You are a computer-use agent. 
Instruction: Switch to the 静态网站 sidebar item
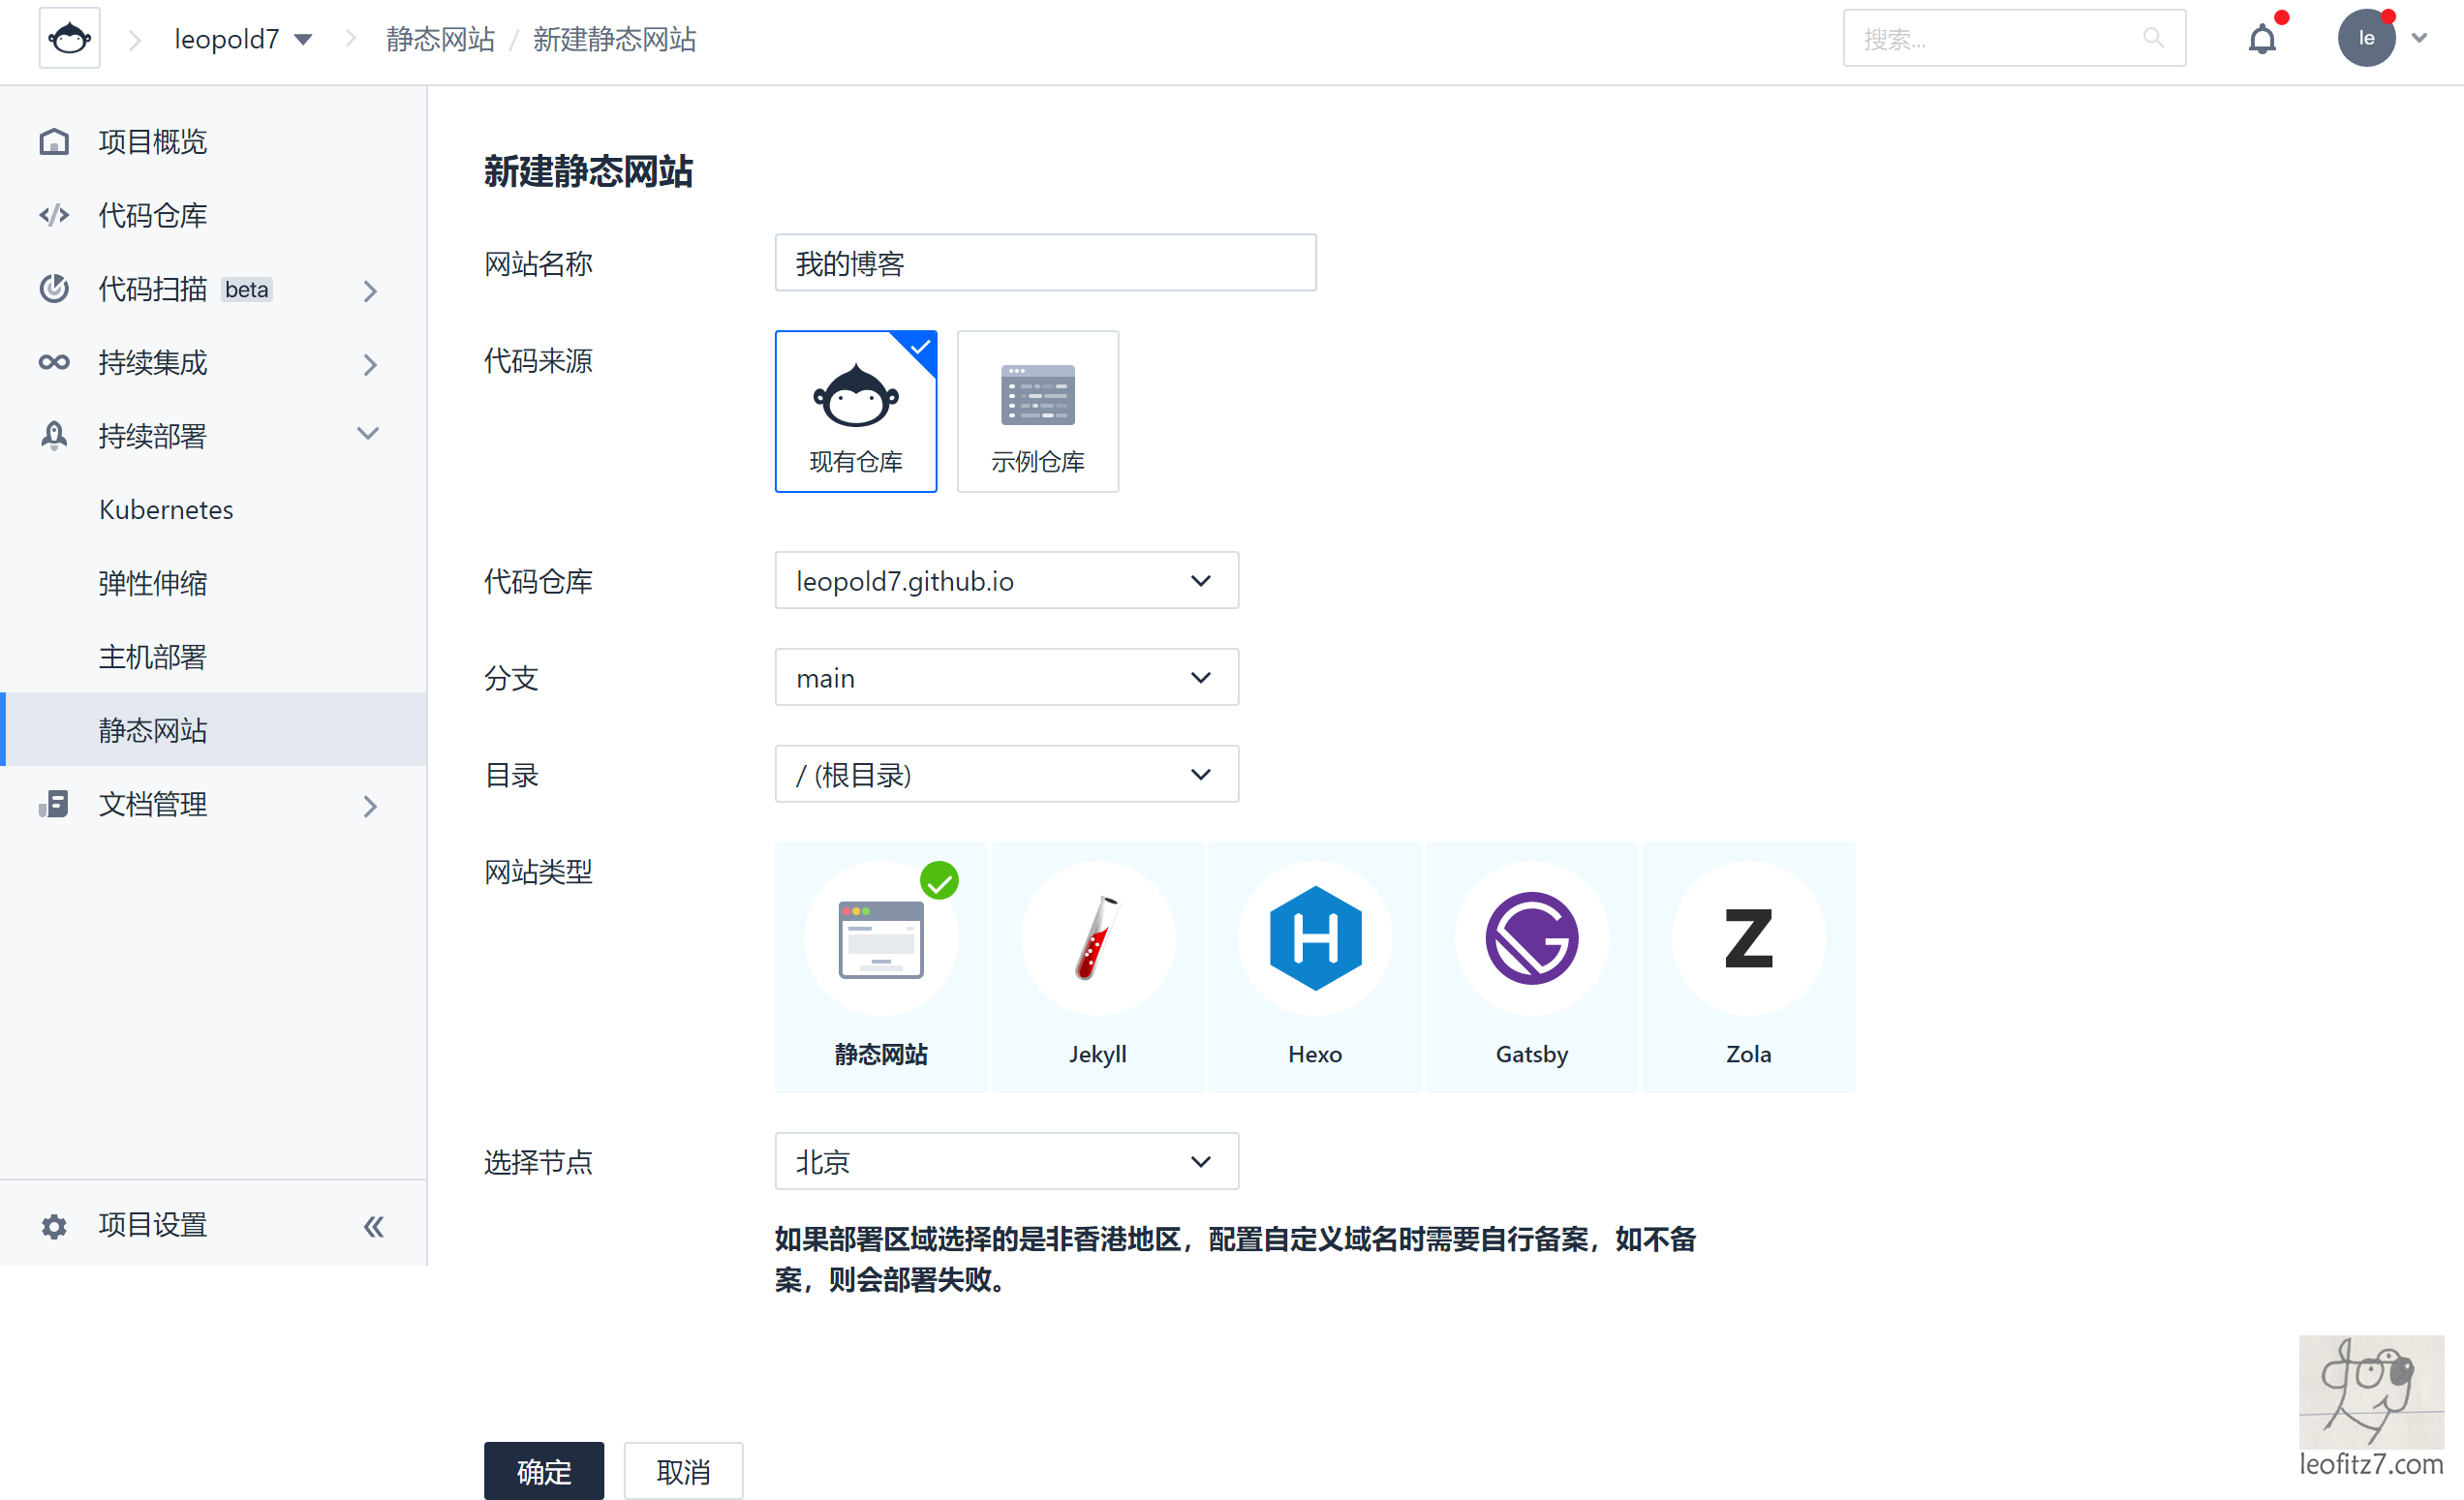(x=152, y=729)
